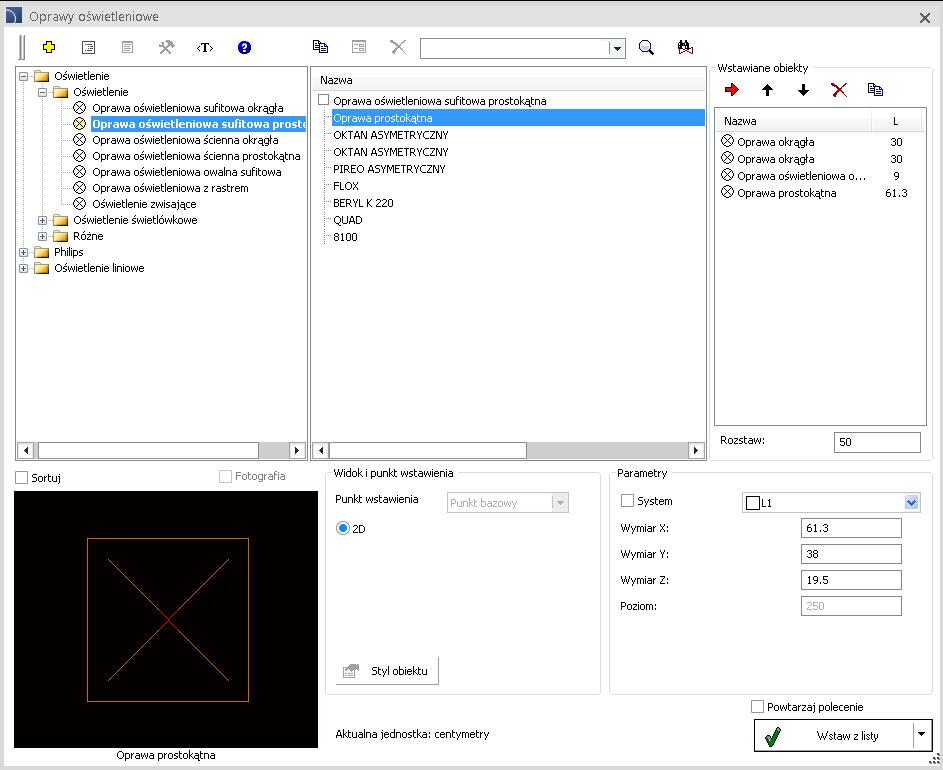Open the Wstaw z listy split arrow

tap(921, 735)
